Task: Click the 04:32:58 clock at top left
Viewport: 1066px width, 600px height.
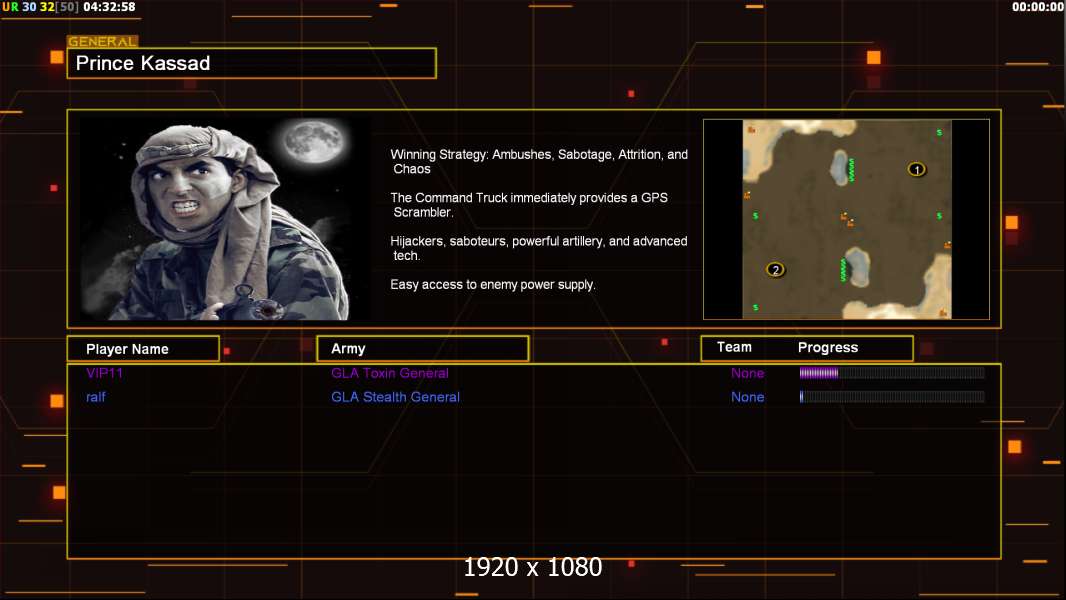Action: point(109,7)
